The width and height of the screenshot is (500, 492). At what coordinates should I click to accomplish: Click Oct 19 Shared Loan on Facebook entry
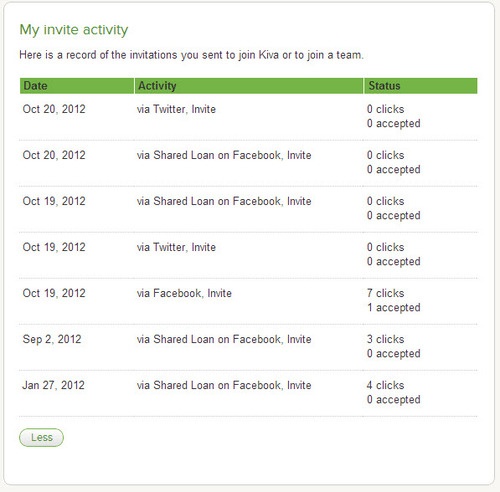pos(224,201)
